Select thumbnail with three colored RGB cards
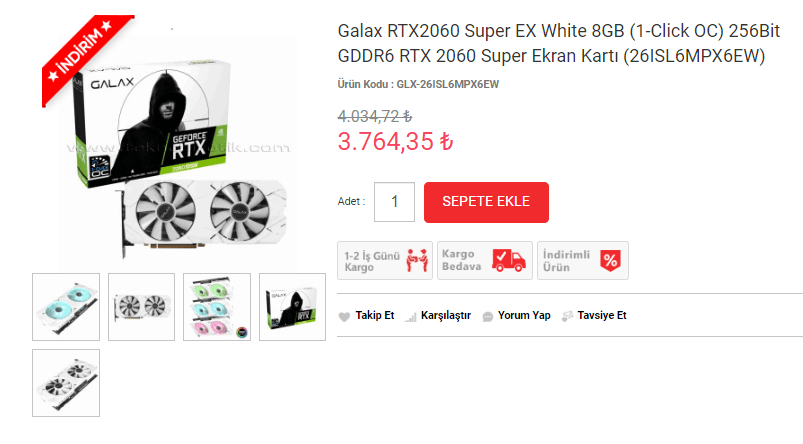This screenshot has height=444, width=803. tap(217, 307)
